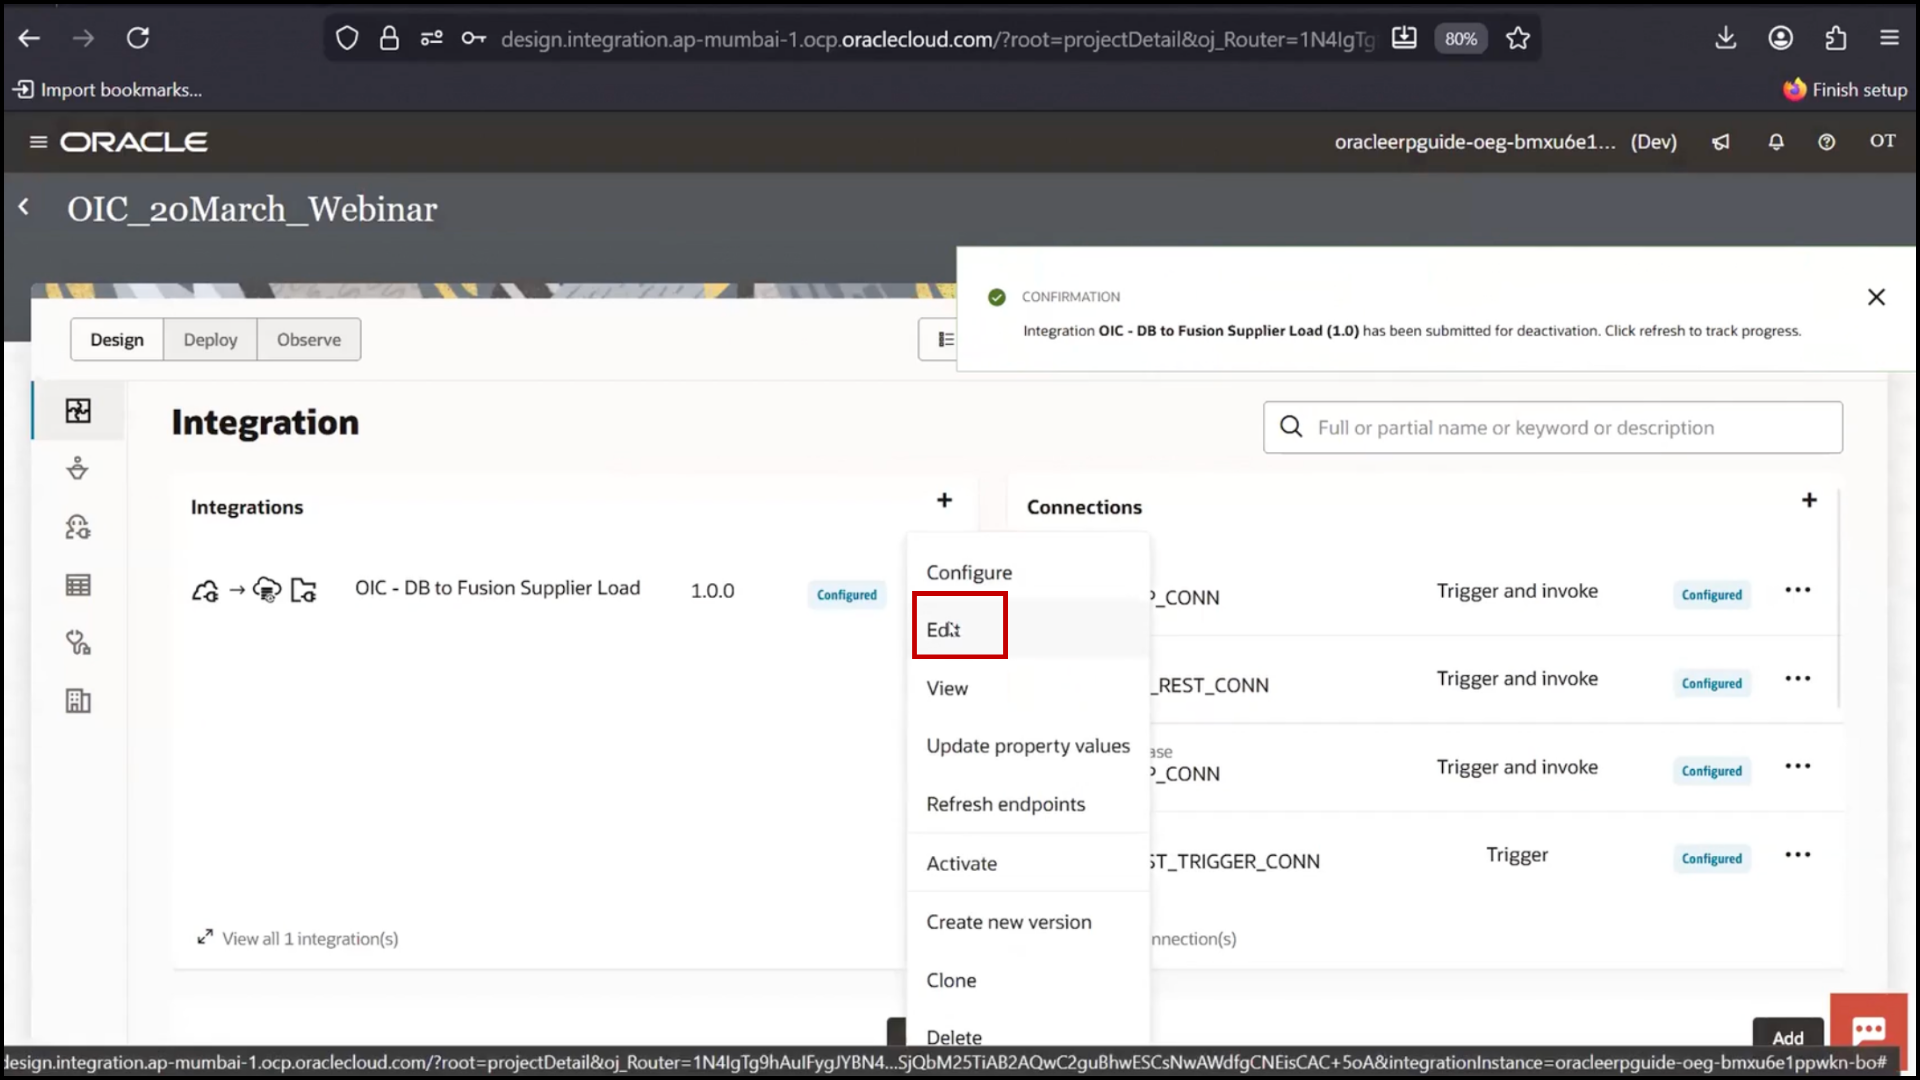Screen dimensions: 1920x1080
Task: Reload the page with the refresh icon
Action: (138, 38)
